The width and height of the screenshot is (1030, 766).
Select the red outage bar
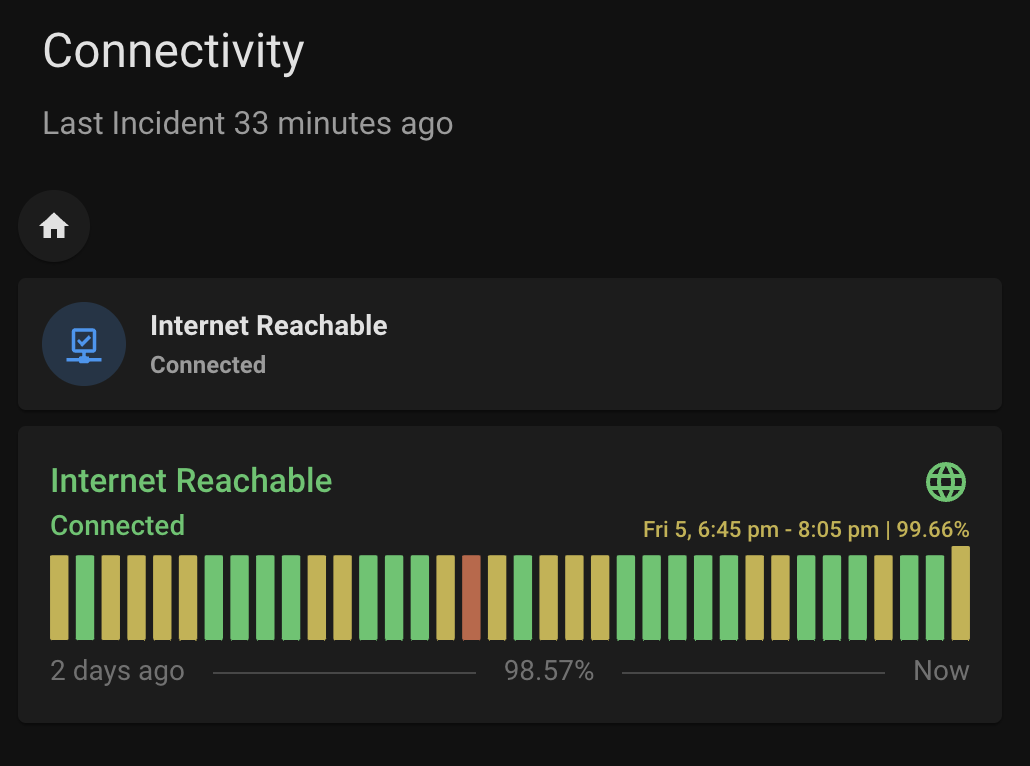[471, 598]
